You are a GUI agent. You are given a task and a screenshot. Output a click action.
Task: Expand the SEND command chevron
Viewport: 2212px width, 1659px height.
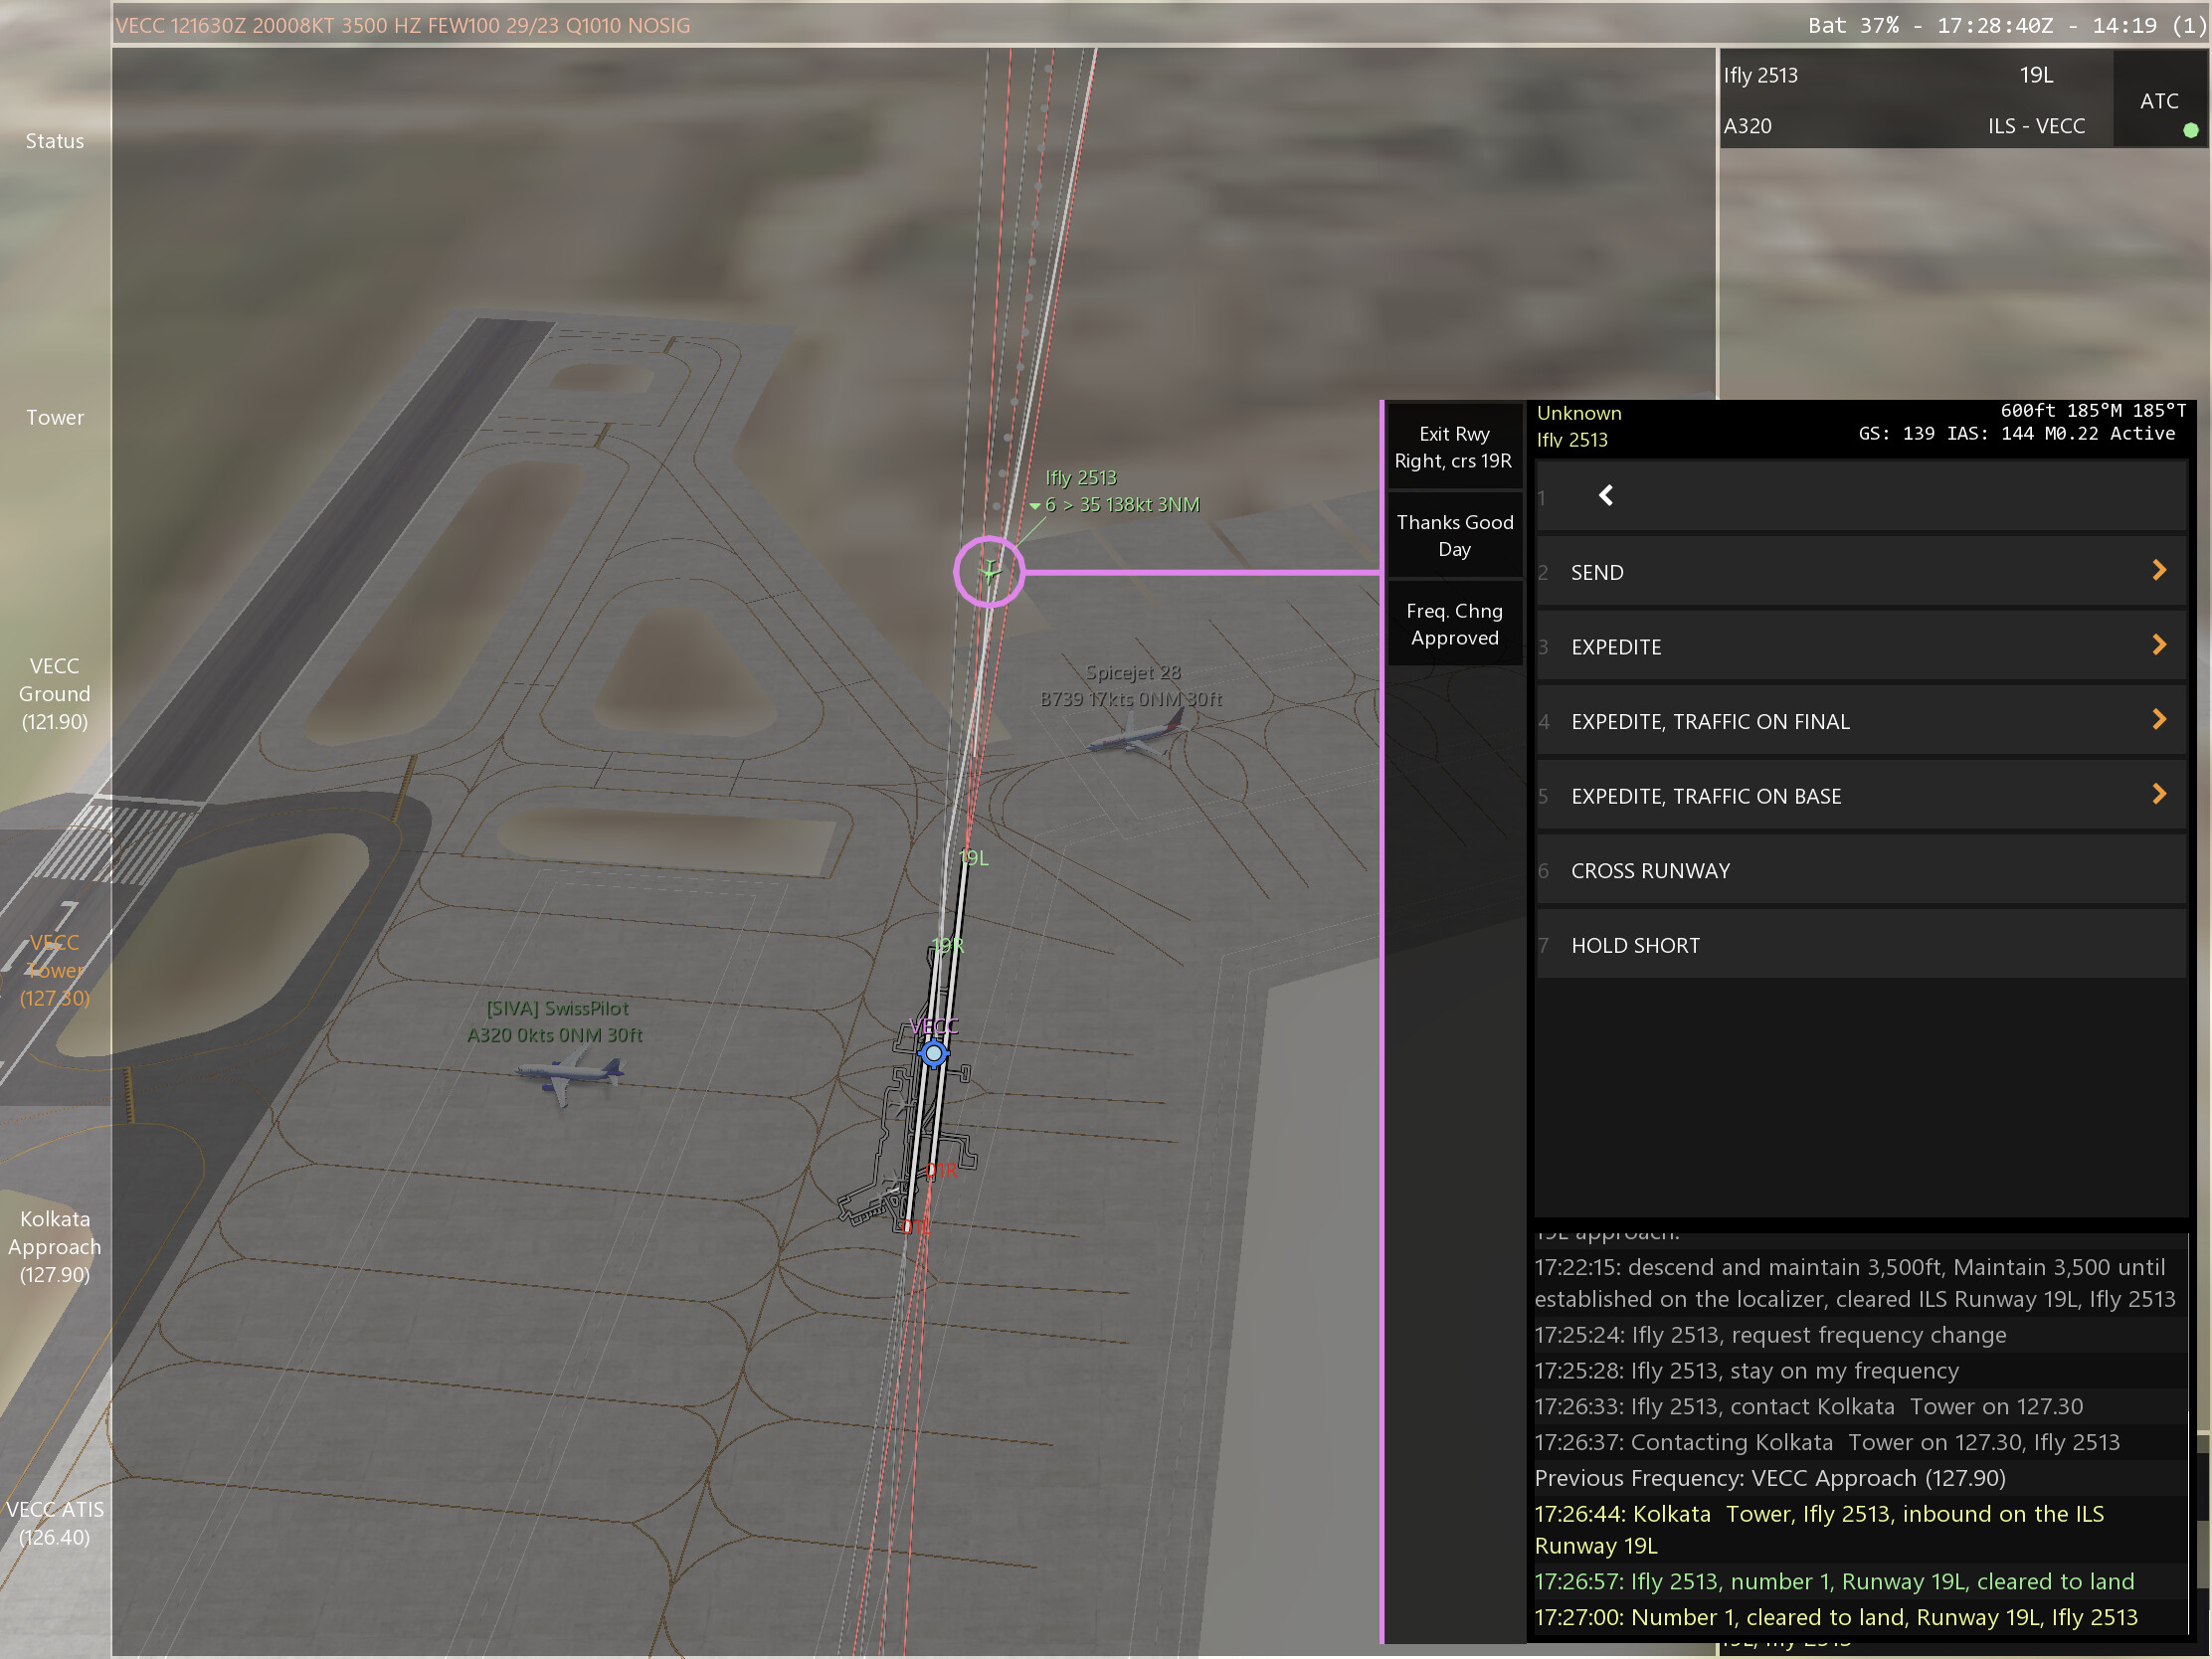[x=2159, y=571]
